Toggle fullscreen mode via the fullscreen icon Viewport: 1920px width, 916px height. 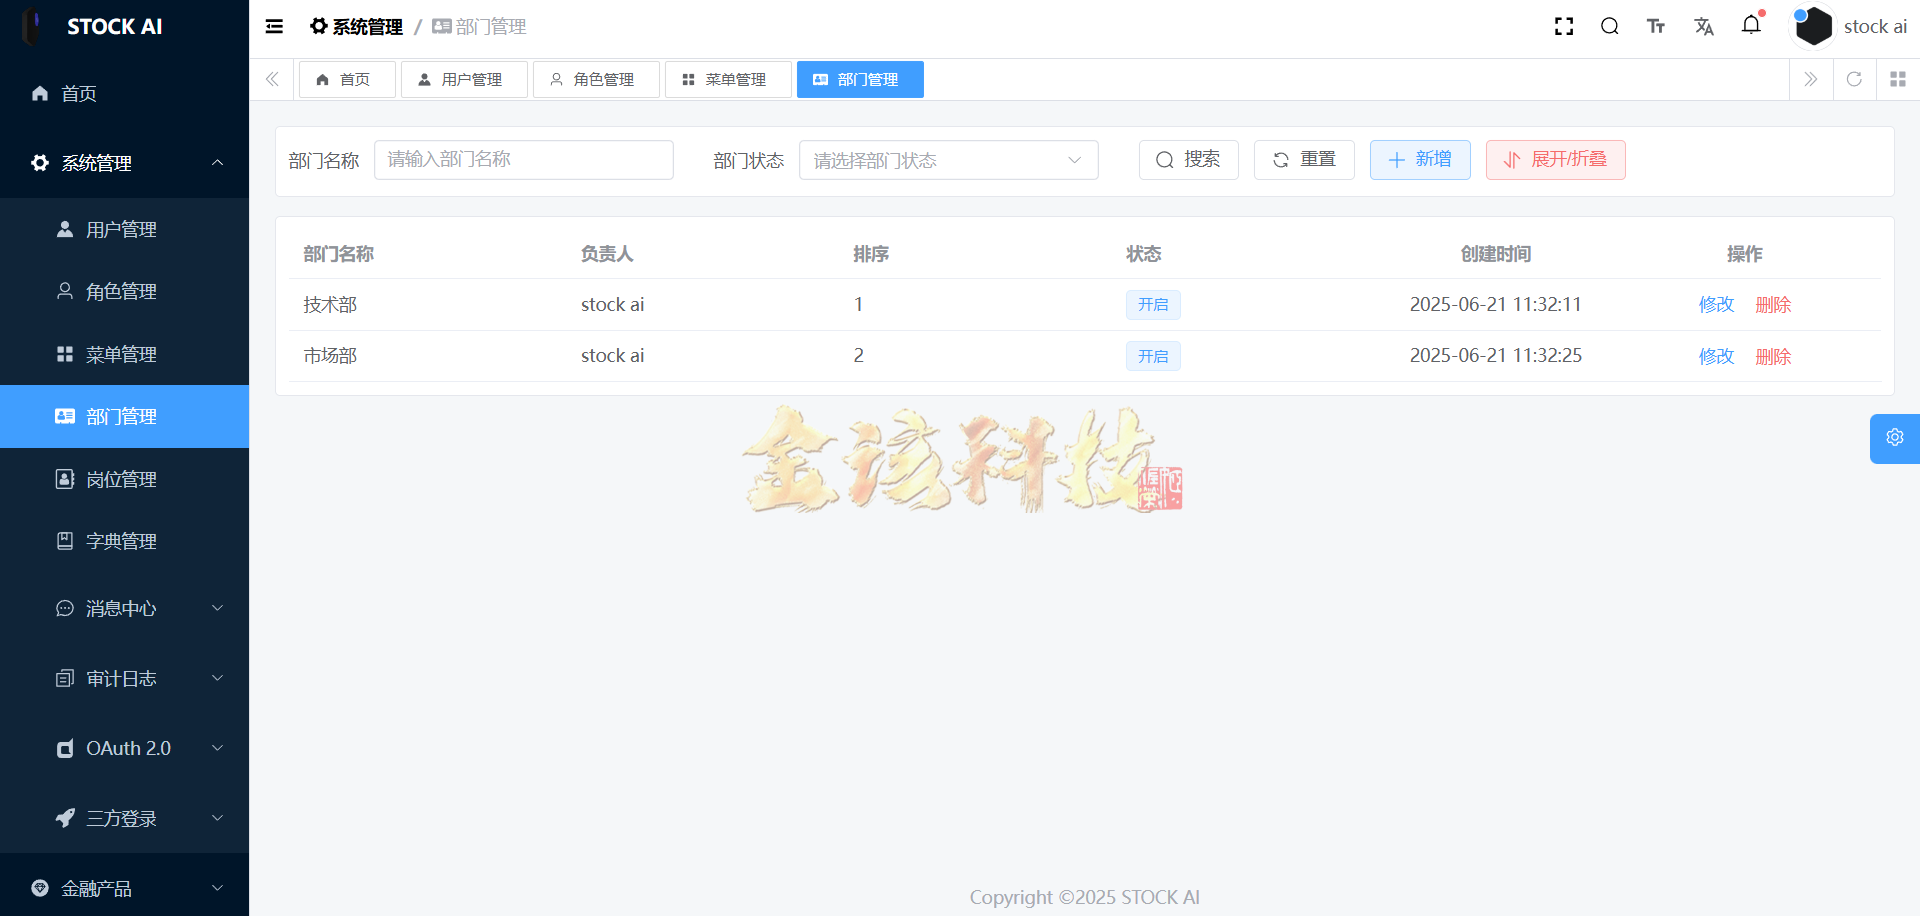click(x=1564, y=26)
